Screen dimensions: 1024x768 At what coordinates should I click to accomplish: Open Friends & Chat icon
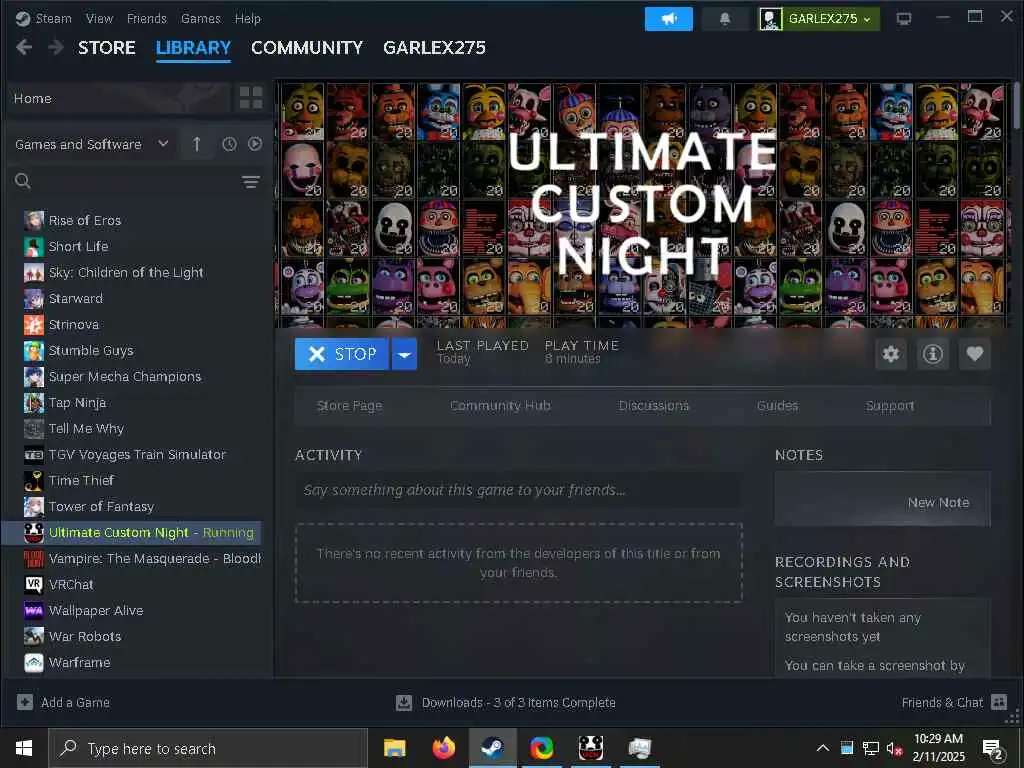(999, 702)
